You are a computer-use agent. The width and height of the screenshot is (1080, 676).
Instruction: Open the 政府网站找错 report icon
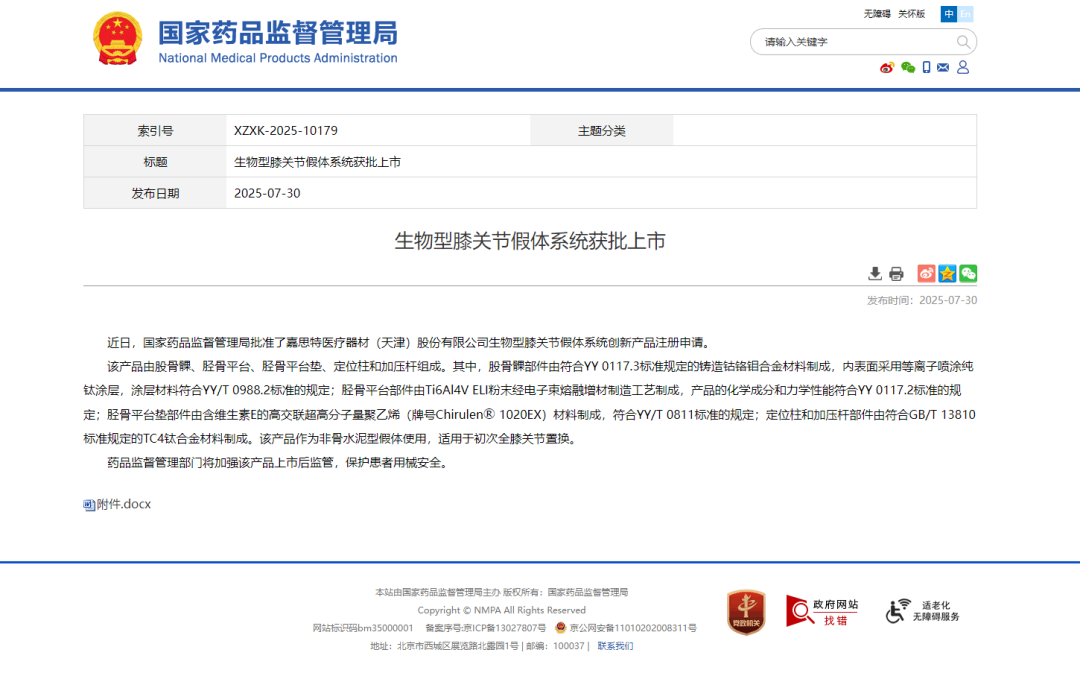click(822, 612)
